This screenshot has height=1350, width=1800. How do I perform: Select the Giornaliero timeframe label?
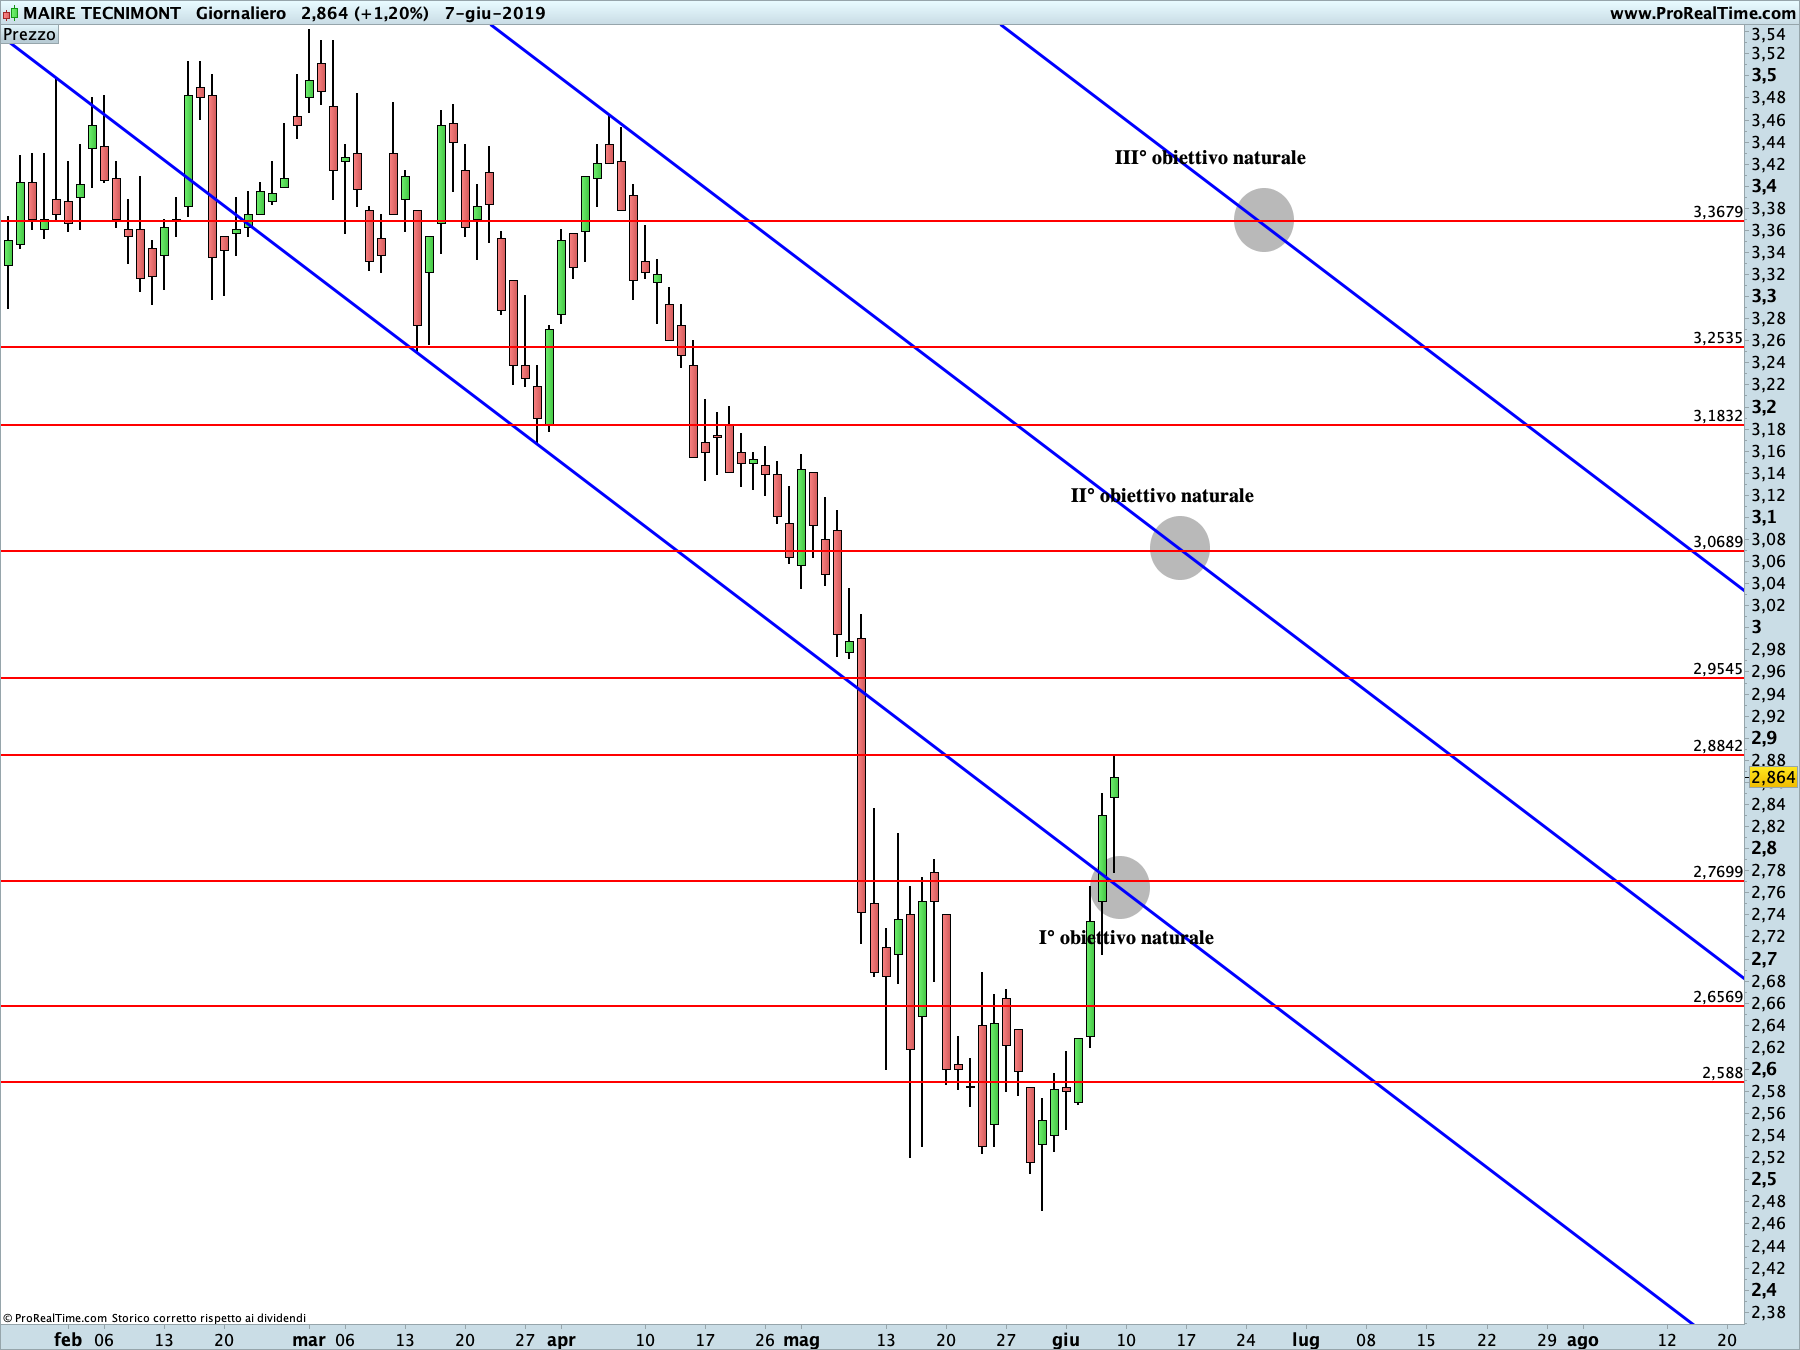pos(241,13)
